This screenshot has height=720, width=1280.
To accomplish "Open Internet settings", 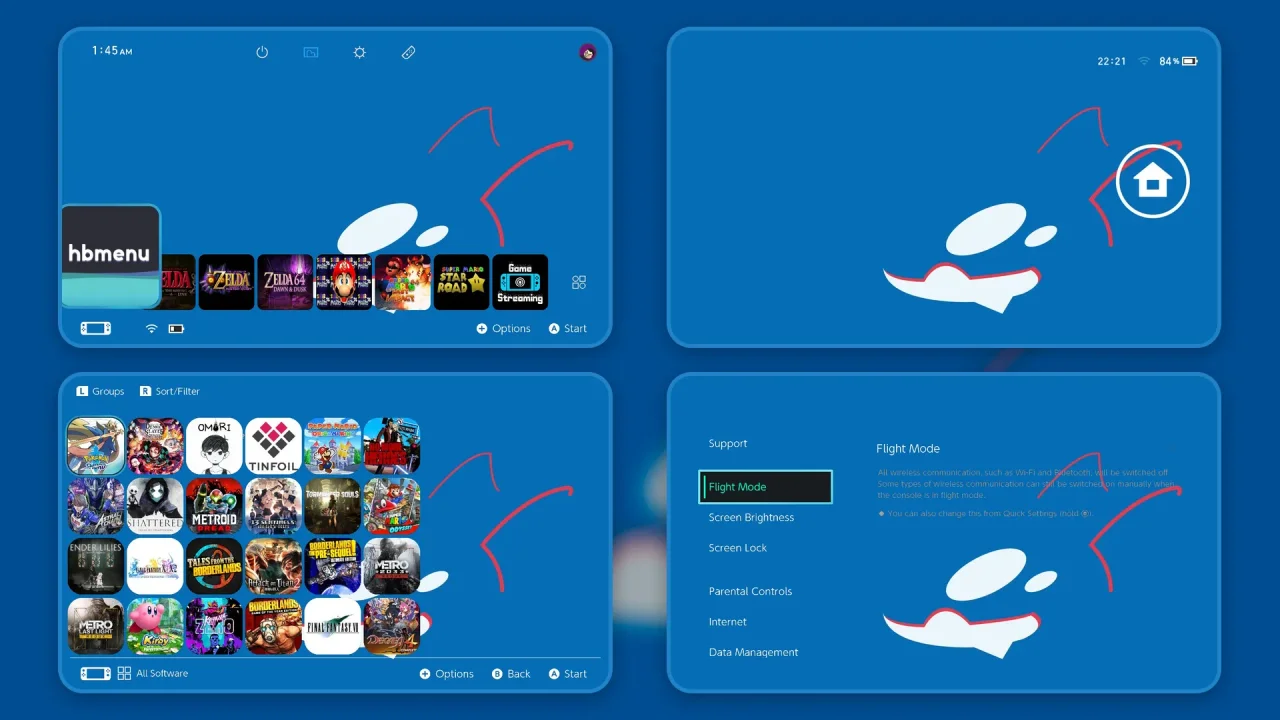I will [x=728, y=622].
